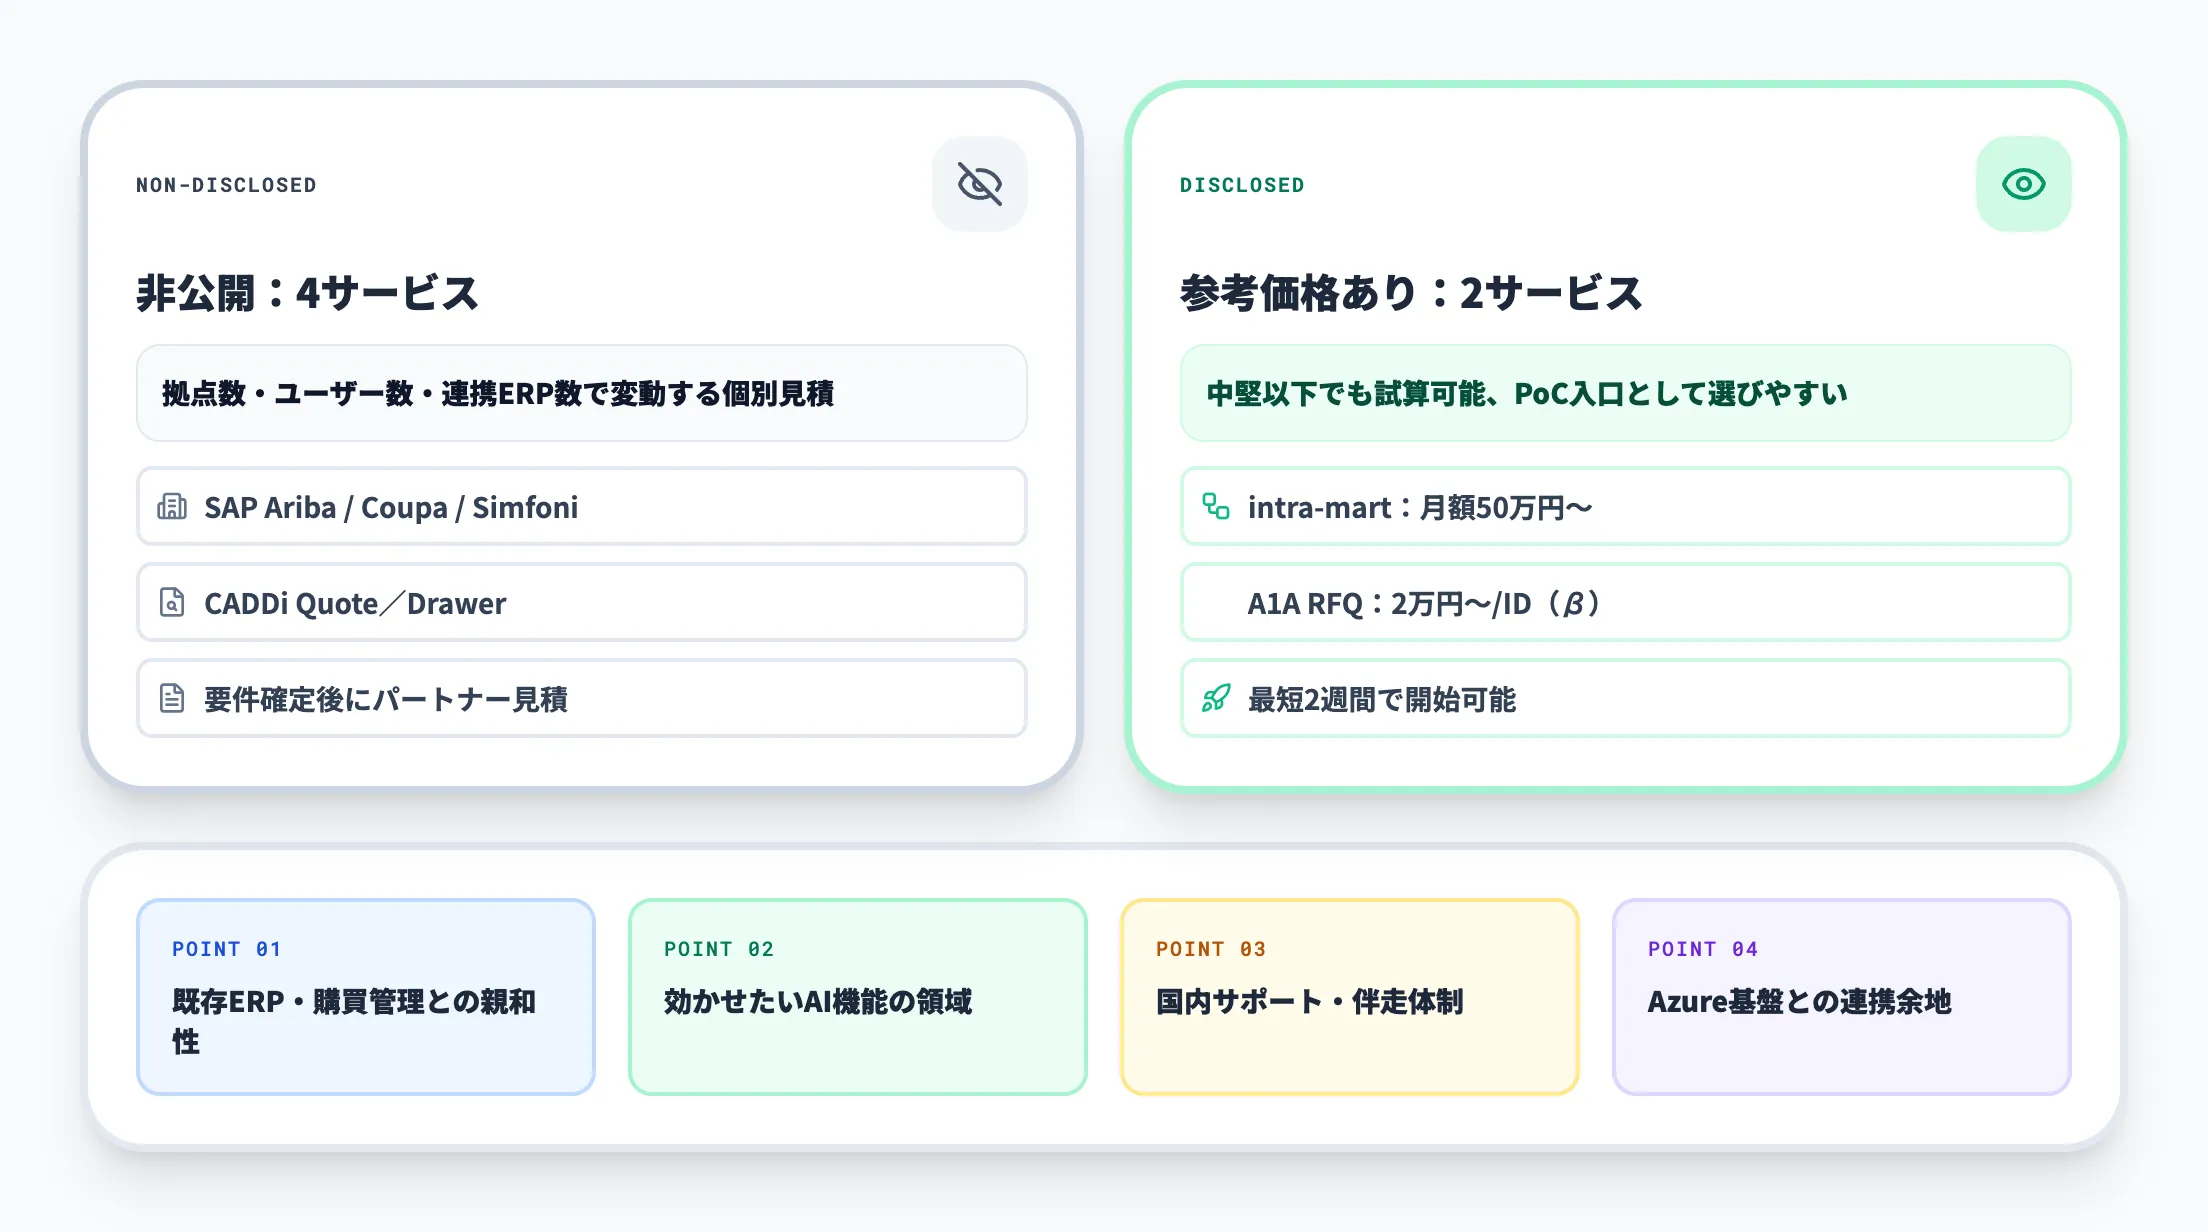Viewport: 2208px width, 1232px height.
Task: Click the building icon beside SAP Ariba
Action: pyautogui.click(x=172, y=507)
